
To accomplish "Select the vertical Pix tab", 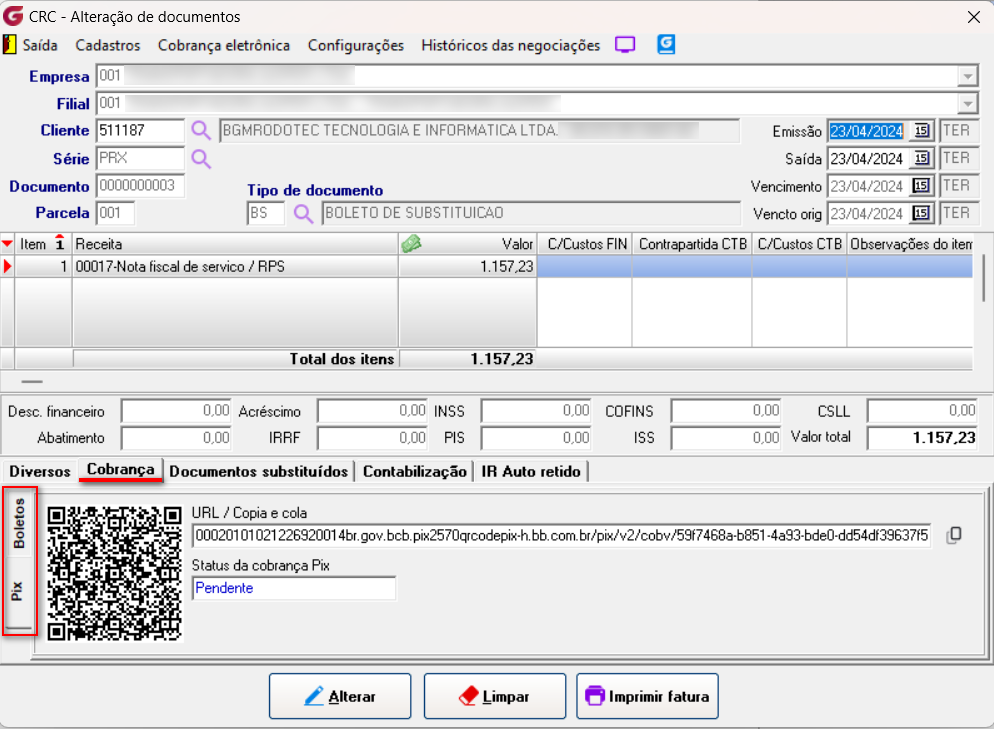I will pos(18,591).
